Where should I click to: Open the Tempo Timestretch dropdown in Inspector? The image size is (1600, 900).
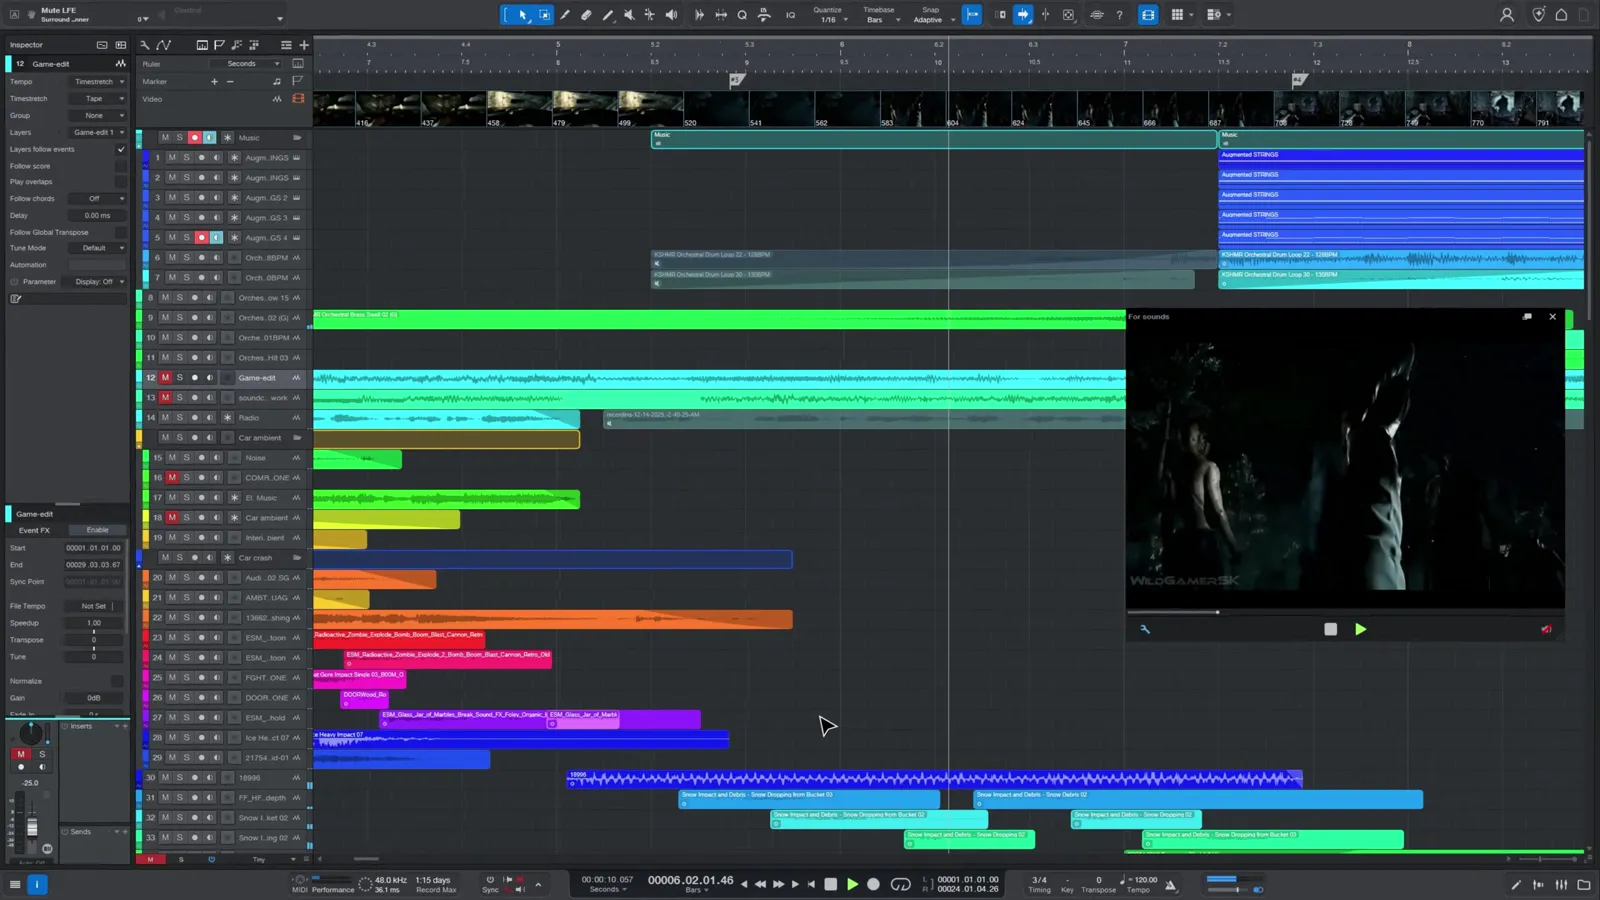point(98,82)
